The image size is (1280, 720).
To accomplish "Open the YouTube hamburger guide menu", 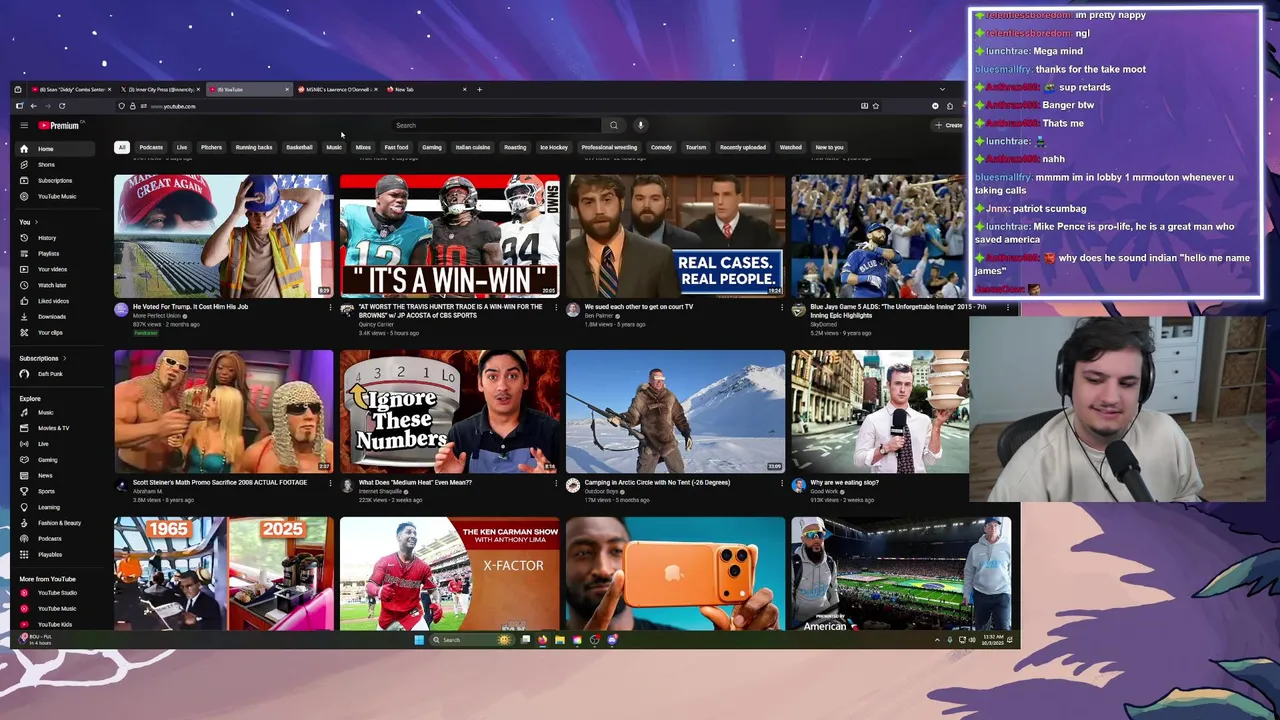I will click(23, 125).
